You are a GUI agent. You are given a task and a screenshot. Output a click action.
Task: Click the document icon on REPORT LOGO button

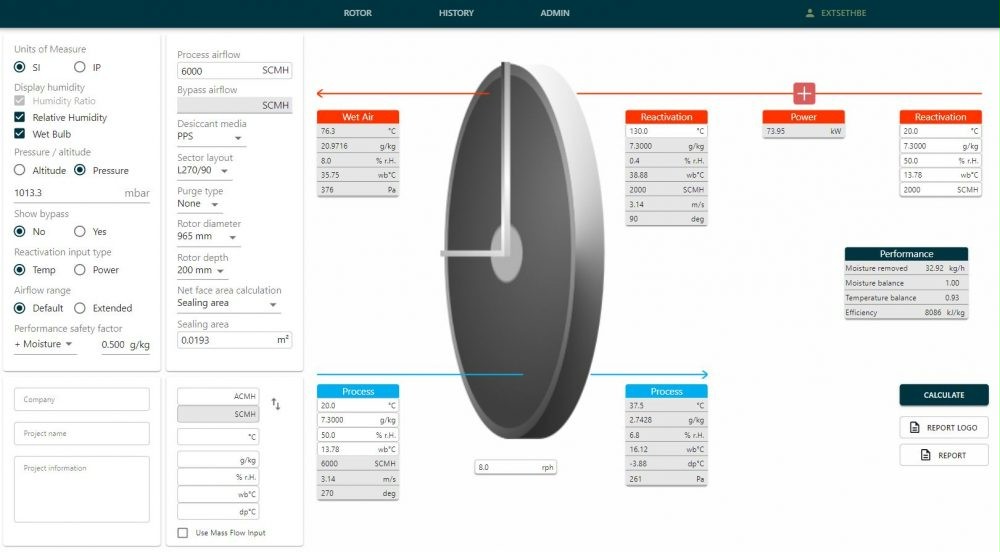click(x=914, y=428)
